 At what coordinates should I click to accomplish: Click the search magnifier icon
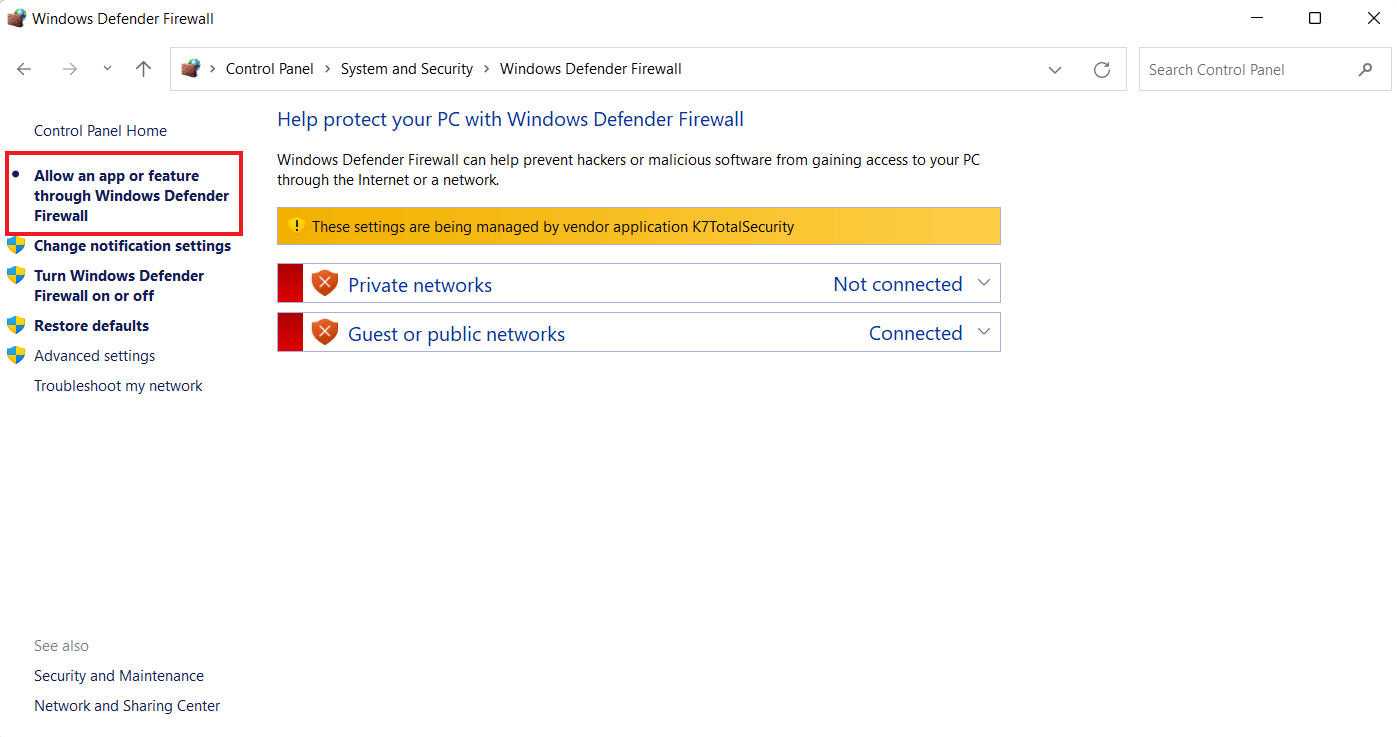[x=1366, y=69]
